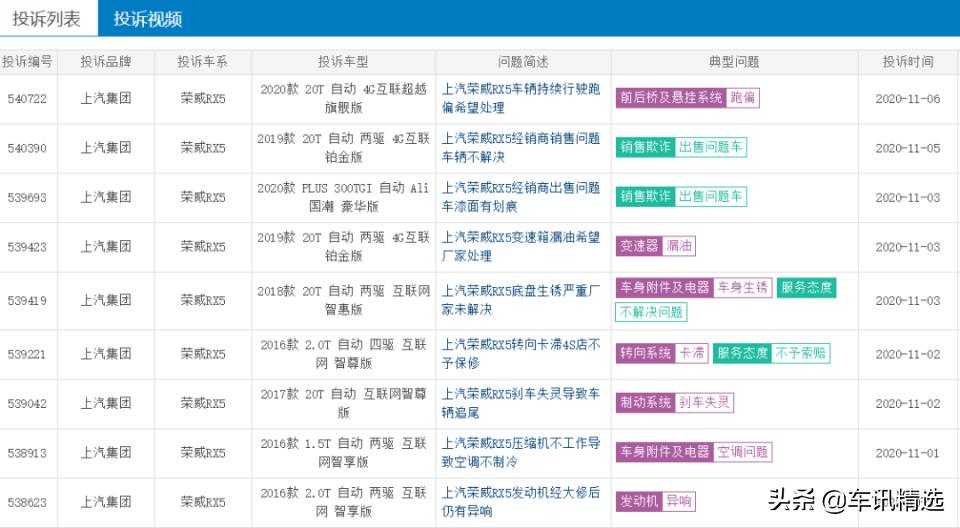Screen dimensions: 960x528
Task: Open complaint link 上汽荣威RX5刹车失灵导致车辆追尾
Action: tap(521, 403)
